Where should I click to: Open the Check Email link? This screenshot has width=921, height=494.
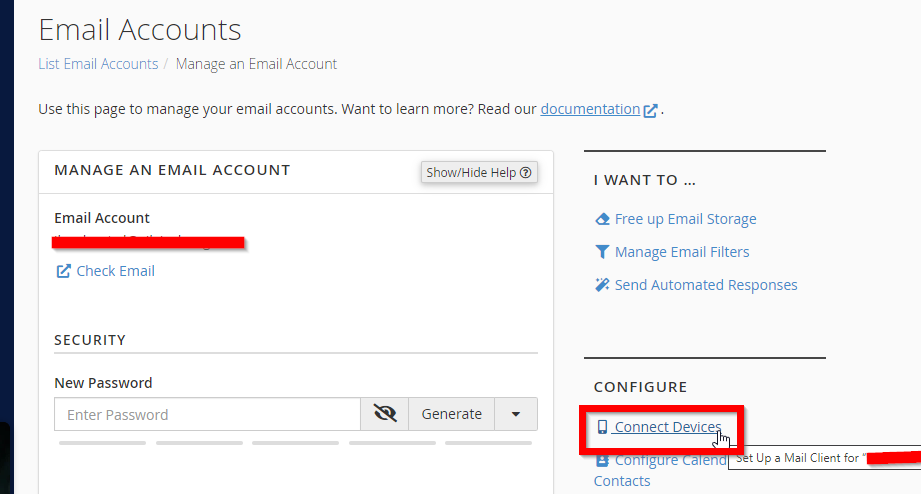click(x=116, y=271)
